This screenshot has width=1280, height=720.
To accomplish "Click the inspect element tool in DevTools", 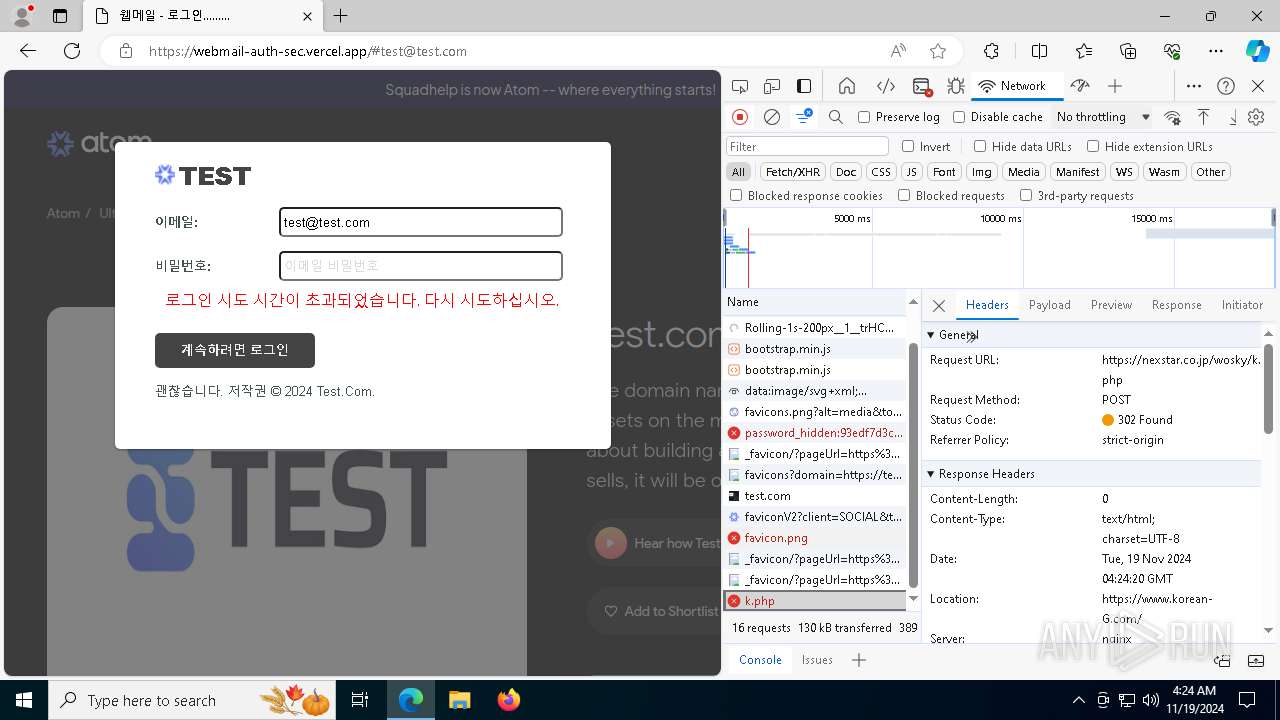I will pyautogui.click(x=739, y=86).
